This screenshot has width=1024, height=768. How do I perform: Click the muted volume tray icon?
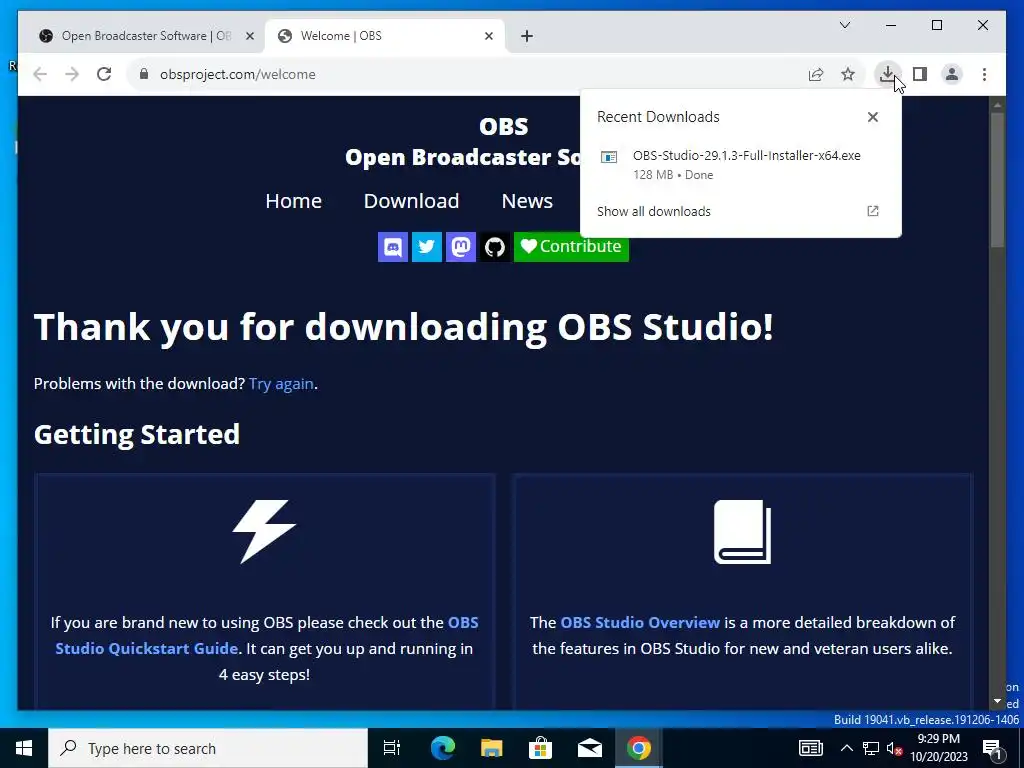pos(895,748)
